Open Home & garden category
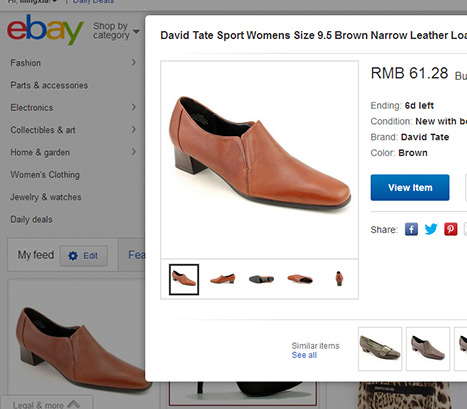The image size is (467, 409). click(x=40, y=152)
